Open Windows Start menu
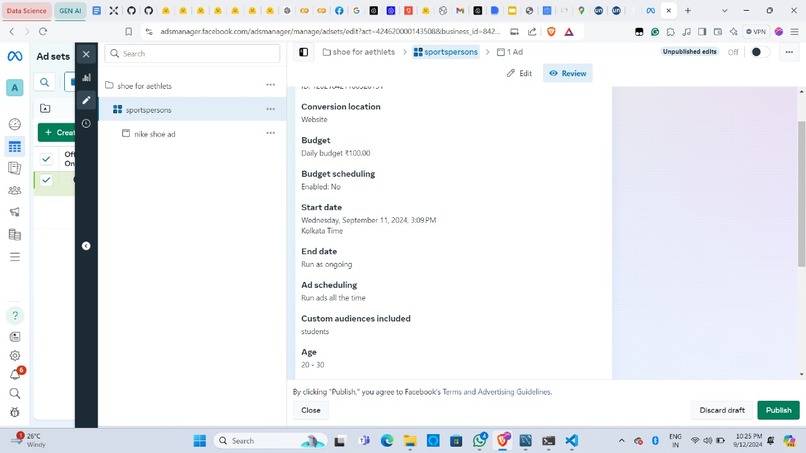This screenshot has width=806, height=453. (199, 441)
